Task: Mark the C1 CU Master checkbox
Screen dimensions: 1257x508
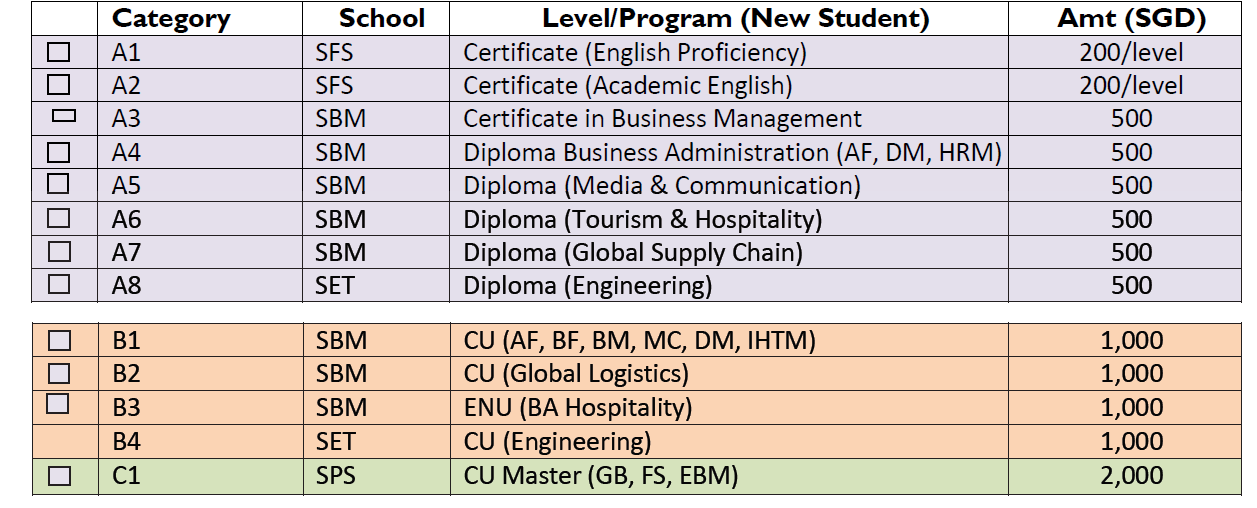Action: [59, 476]
